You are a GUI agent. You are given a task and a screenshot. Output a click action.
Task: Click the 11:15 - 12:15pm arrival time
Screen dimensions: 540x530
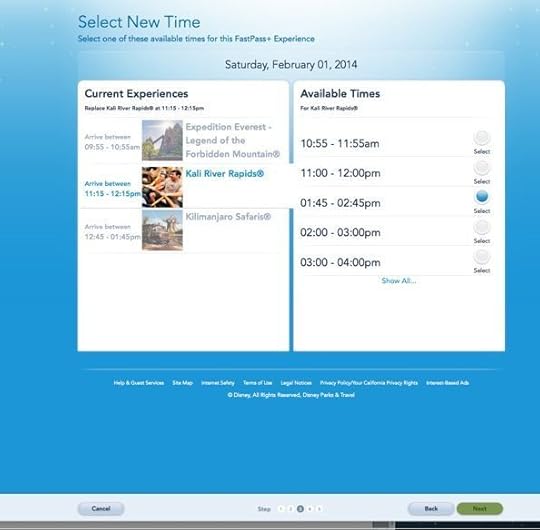click(113, 194)
